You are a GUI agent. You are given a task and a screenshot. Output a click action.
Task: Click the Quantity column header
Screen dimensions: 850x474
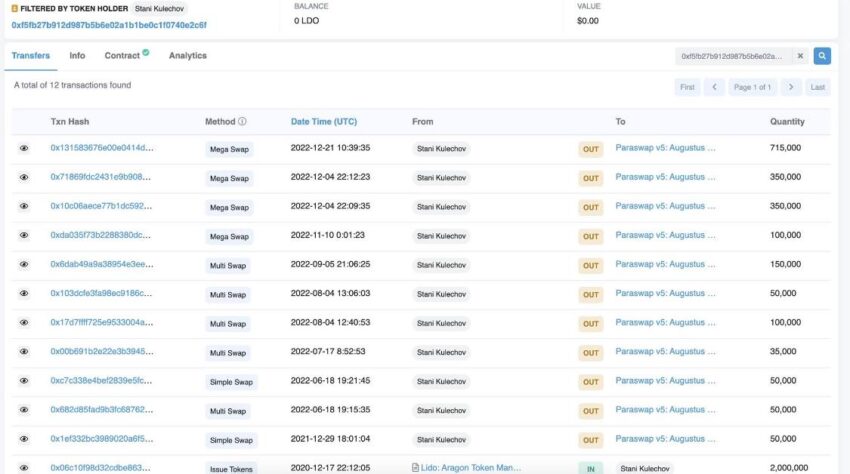coord(787,121)
